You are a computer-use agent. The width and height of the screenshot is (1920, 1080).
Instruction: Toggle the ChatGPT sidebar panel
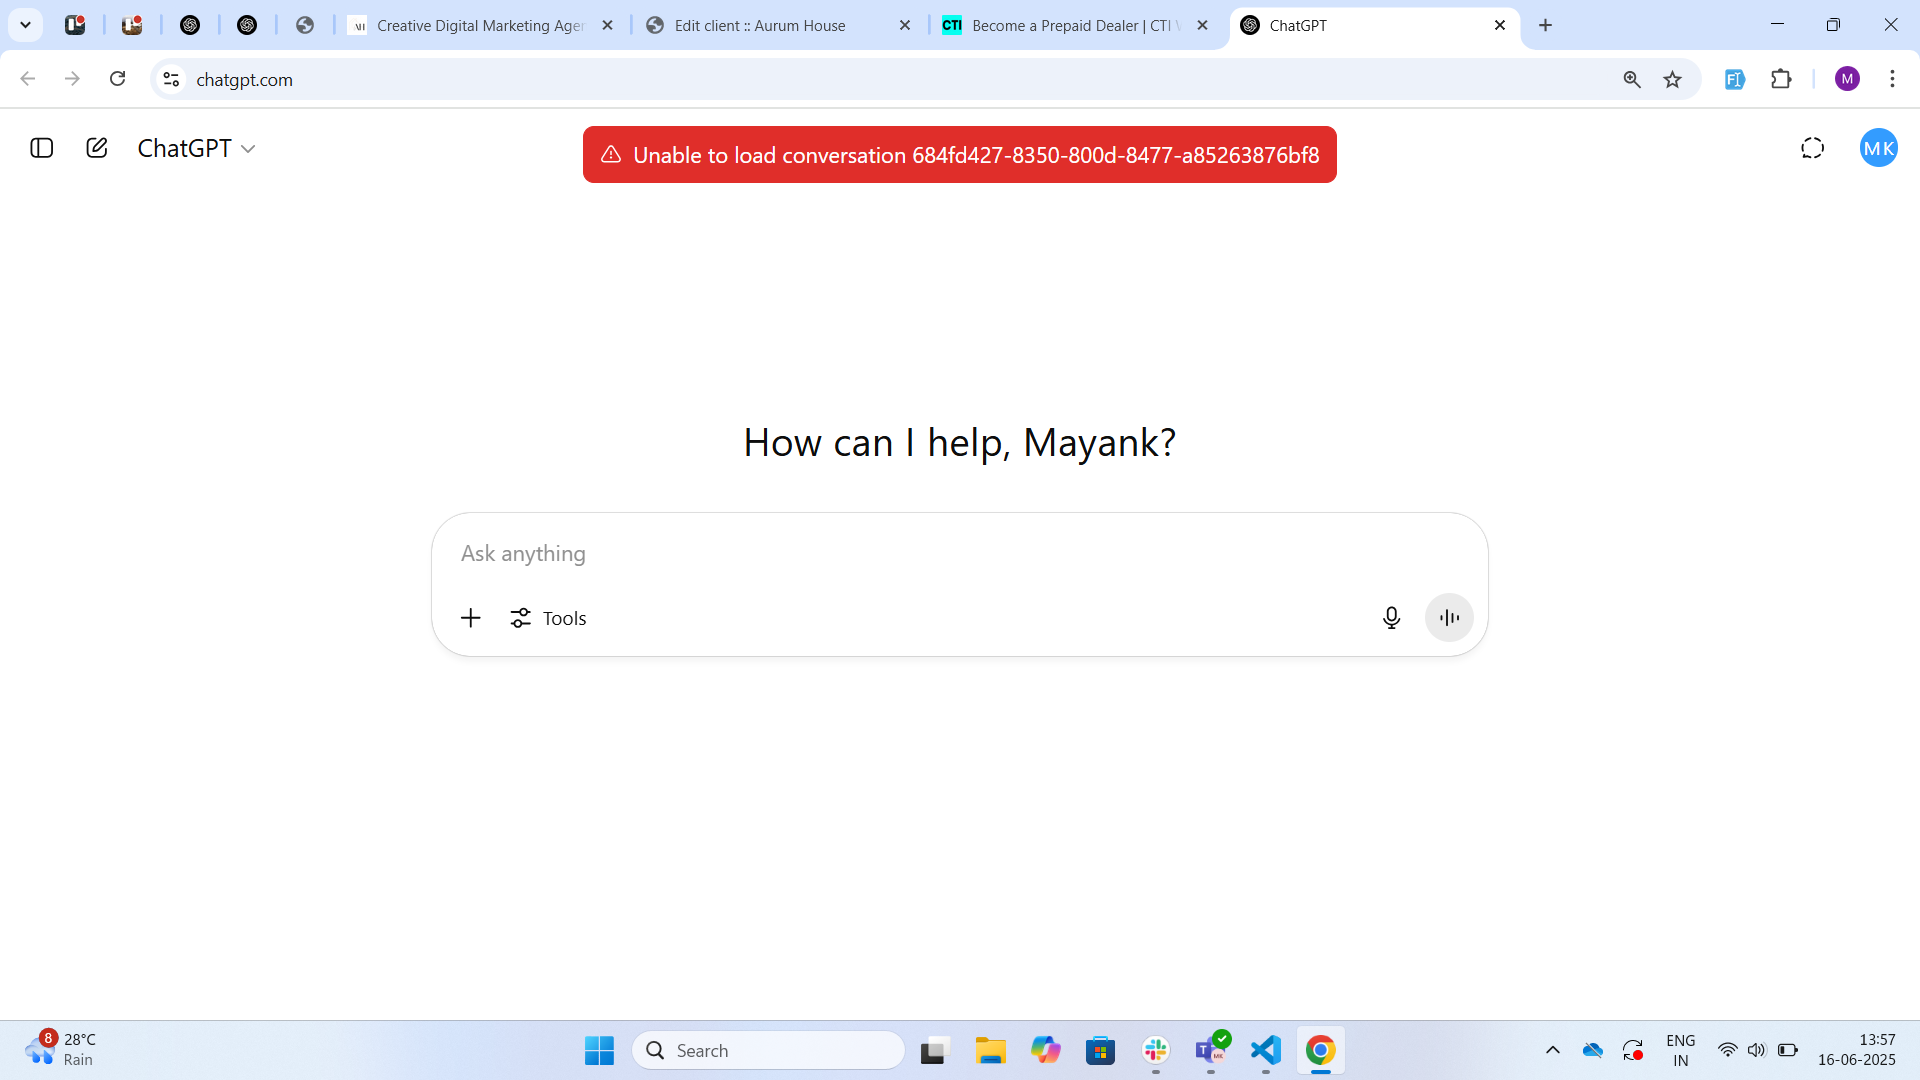41,148
